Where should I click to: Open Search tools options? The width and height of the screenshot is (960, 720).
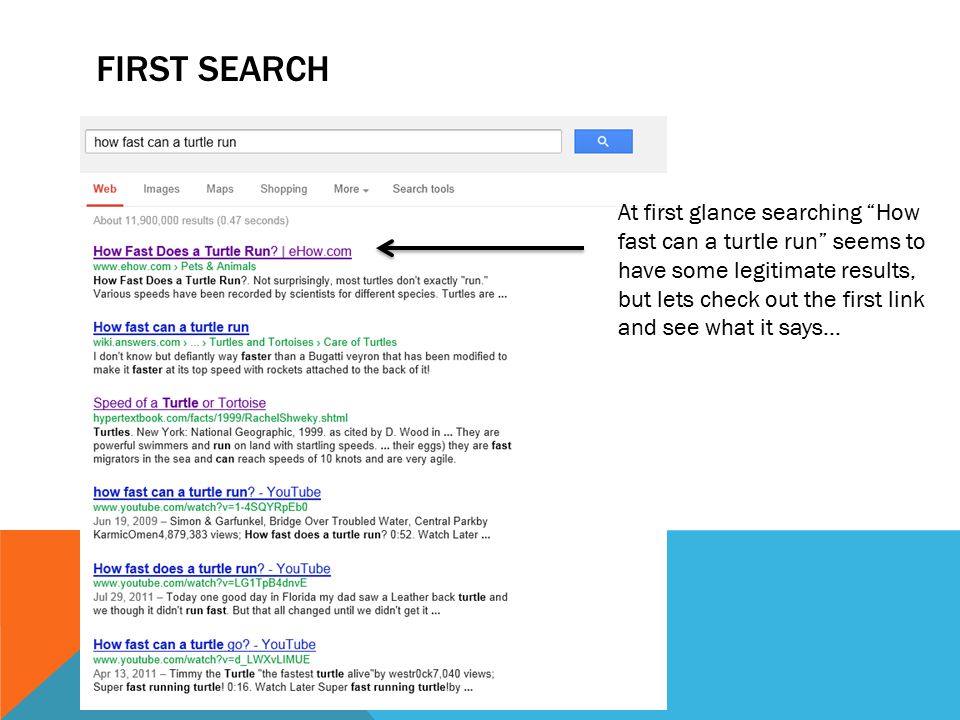point(423,189)
